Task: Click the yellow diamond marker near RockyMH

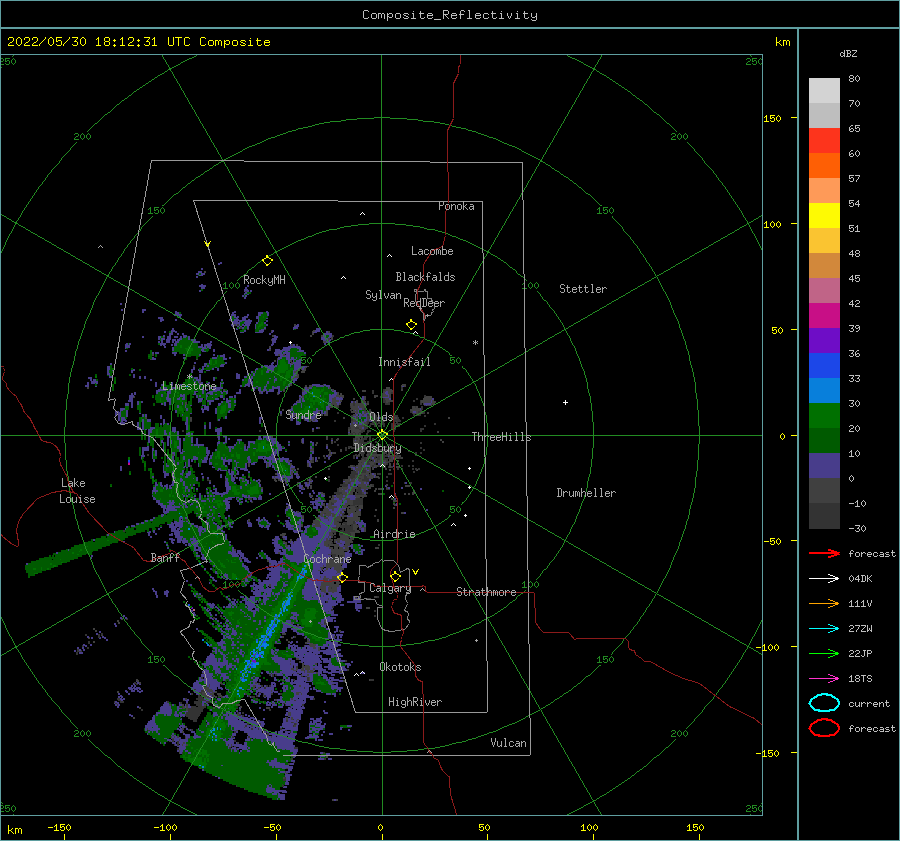Action: click(x=267, y=261)
